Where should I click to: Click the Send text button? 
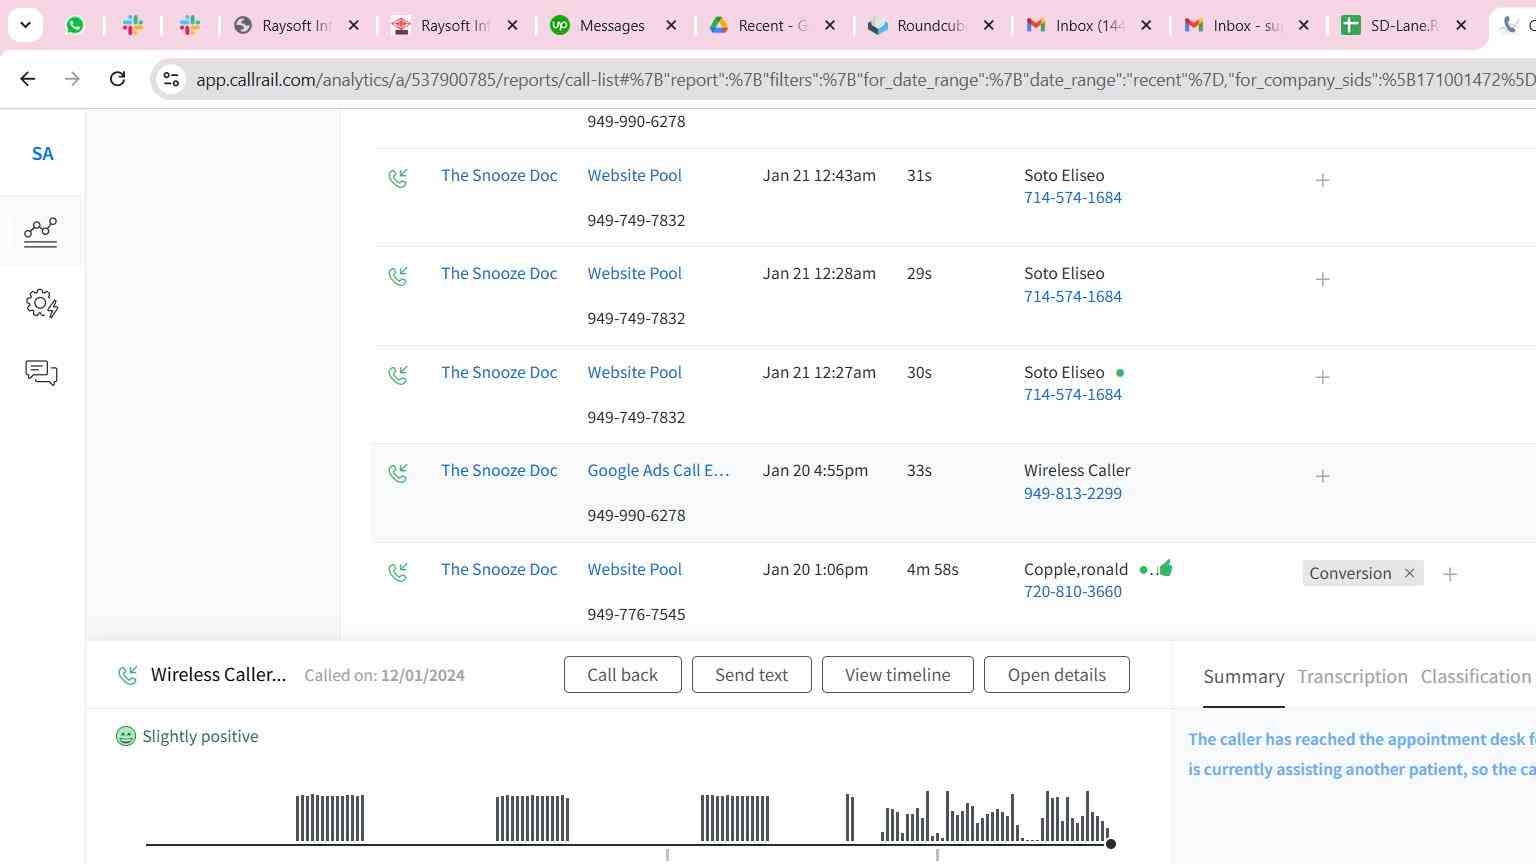(751, 675)
